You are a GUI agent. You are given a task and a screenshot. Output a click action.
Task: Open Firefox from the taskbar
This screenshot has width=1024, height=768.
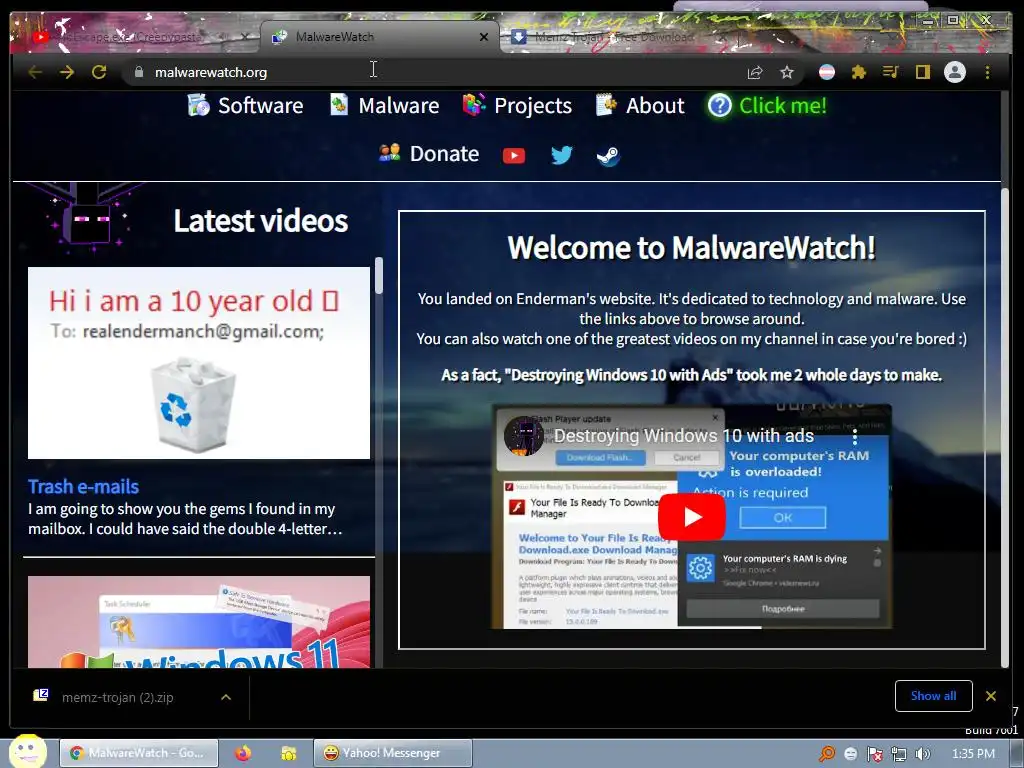point(243,753)
